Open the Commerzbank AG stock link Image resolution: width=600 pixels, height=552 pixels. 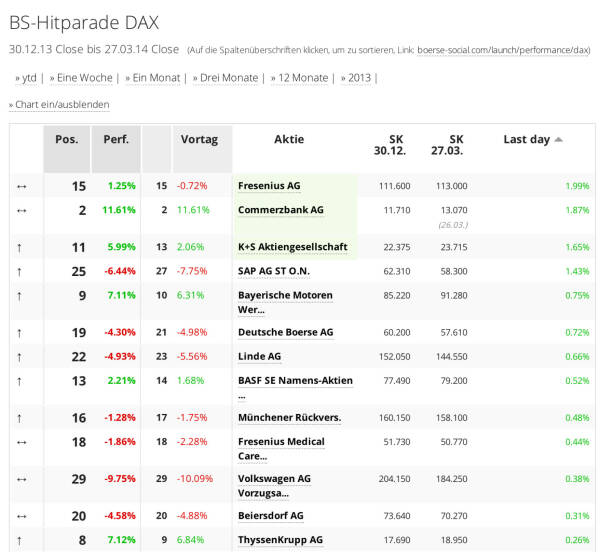click(280, 210)
